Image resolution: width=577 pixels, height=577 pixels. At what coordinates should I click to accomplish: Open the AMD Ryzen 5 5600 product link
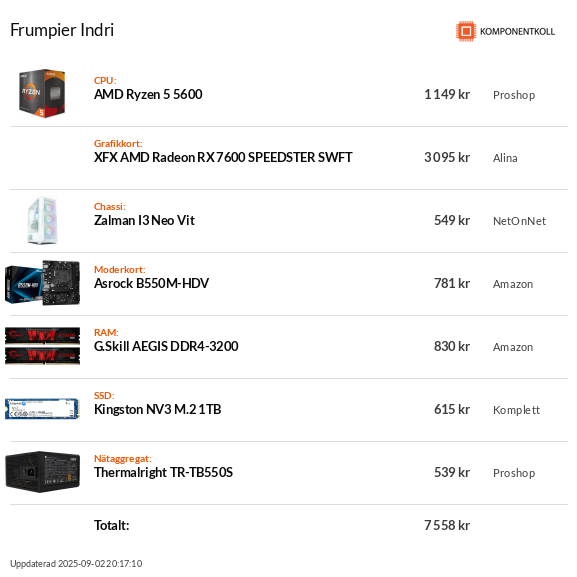[148, 95]
